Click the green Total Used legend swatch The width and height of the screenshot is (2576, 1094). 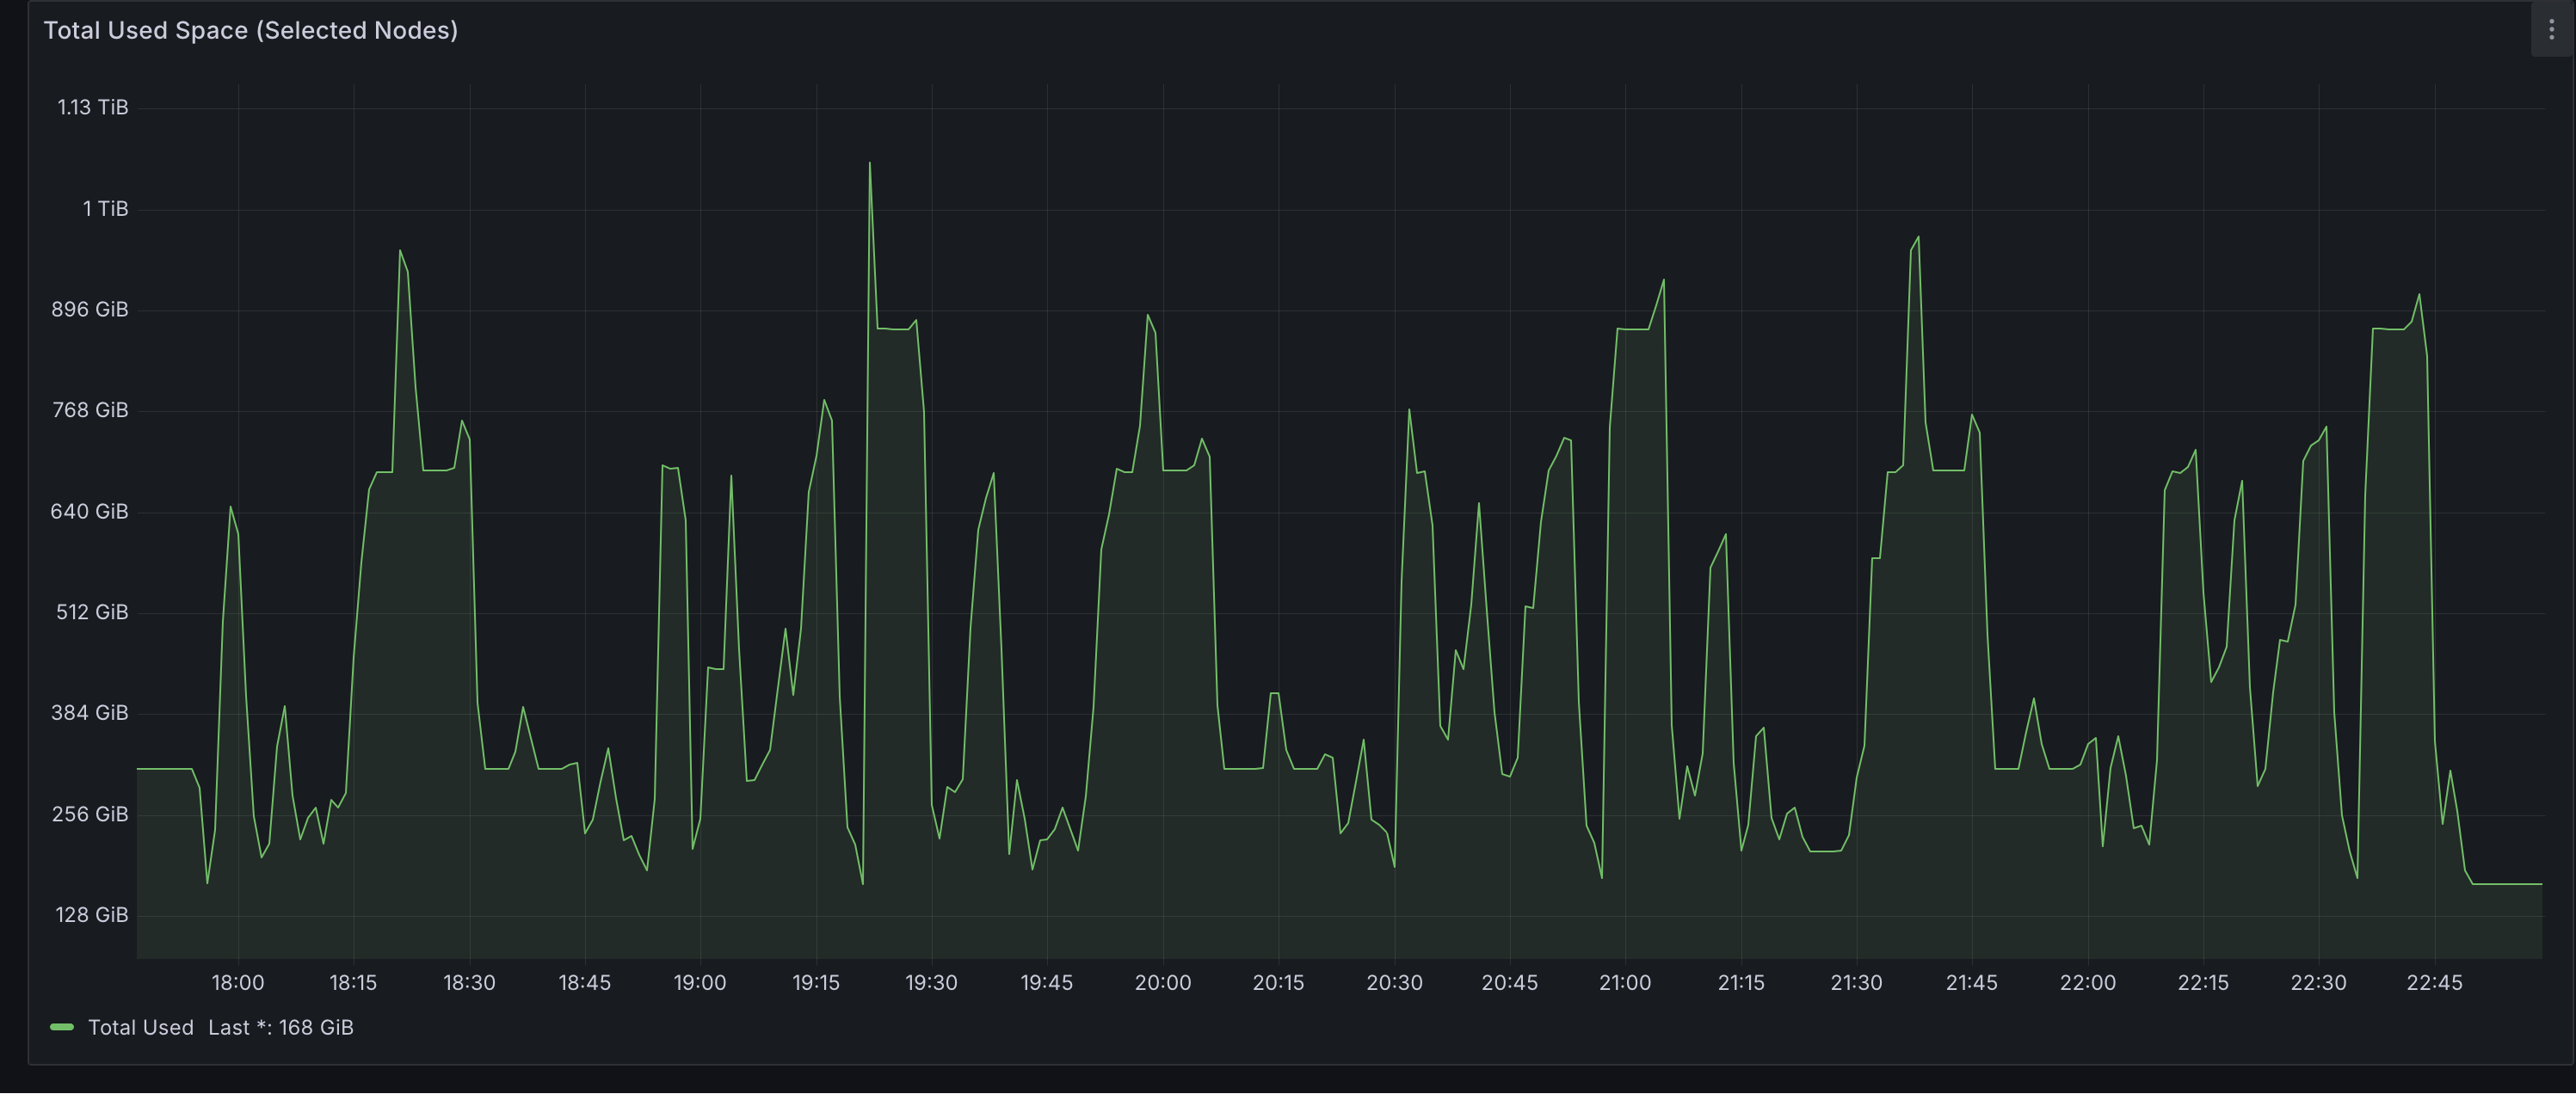[x=62, y=1027]
